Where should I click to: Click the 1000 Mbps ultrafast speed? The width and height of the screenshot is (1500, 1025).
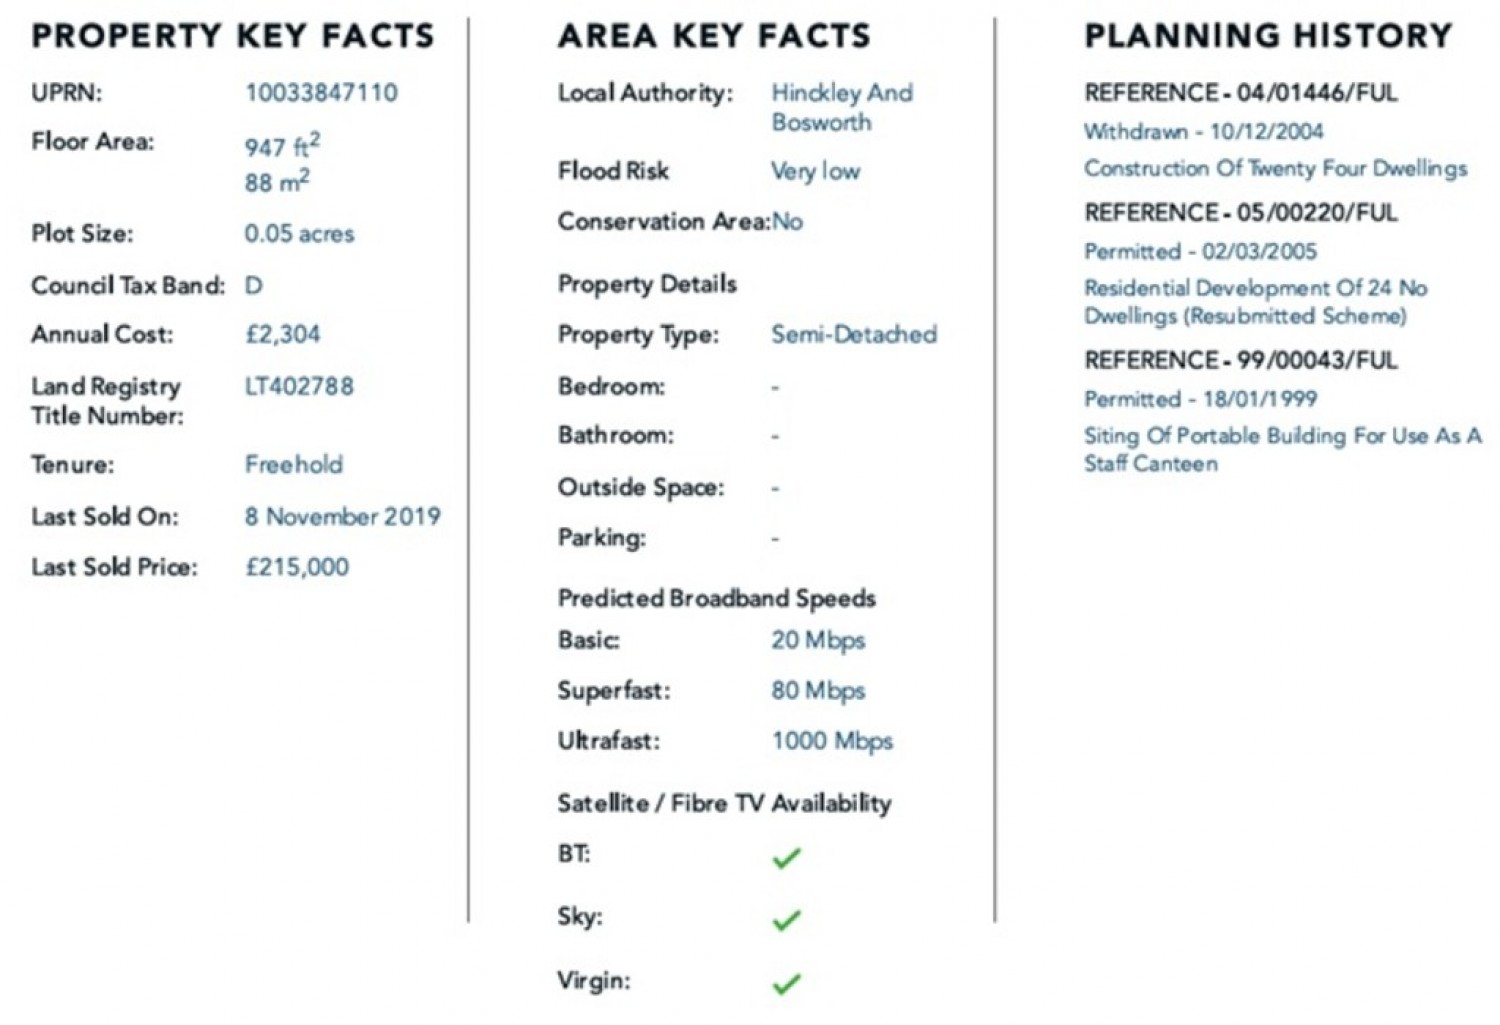(832, 741)
